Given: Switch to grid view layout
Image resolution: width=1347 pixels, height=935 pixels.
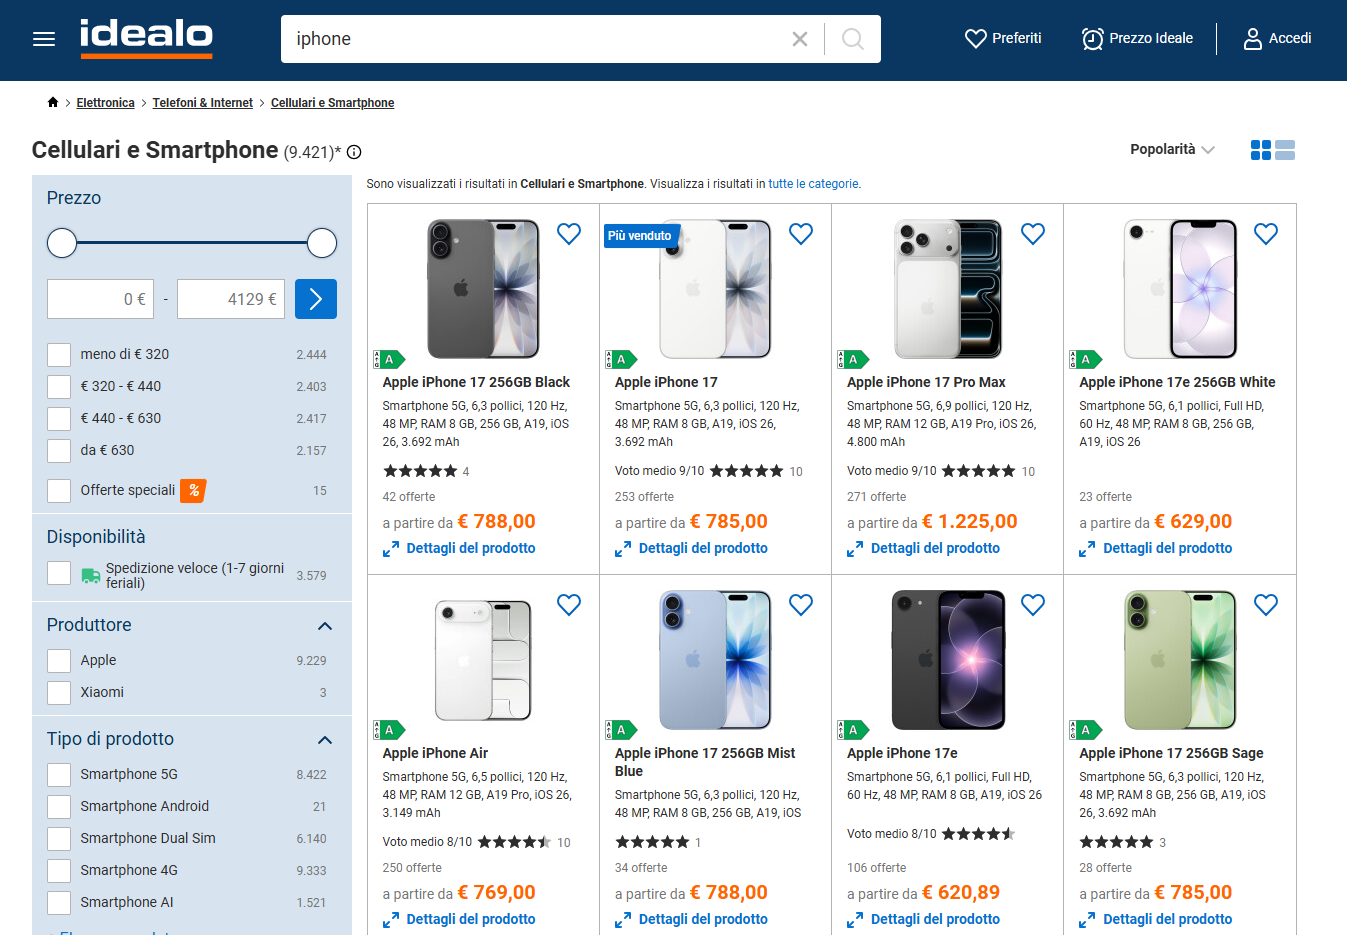Looking at the screenshot, I should [x=1261, y=150].
